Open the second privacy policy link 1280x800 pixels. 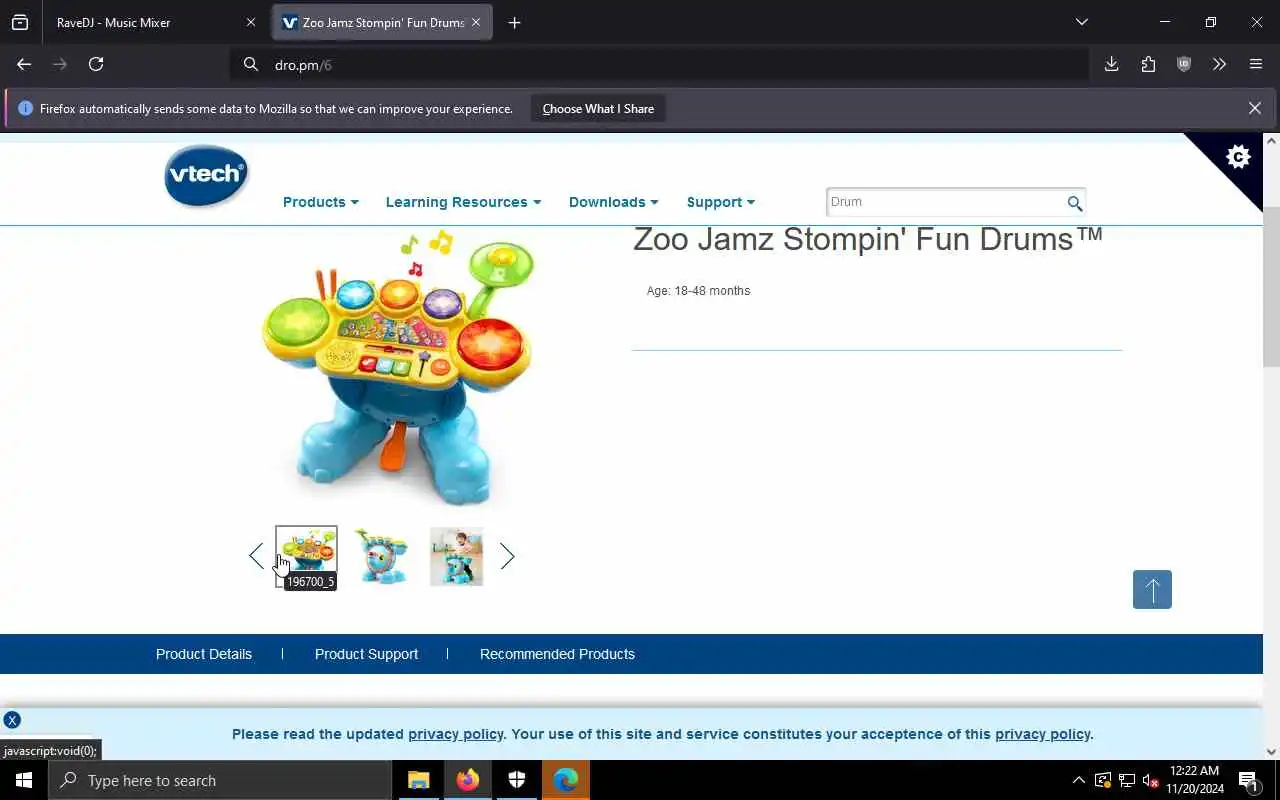point(1042,734)
